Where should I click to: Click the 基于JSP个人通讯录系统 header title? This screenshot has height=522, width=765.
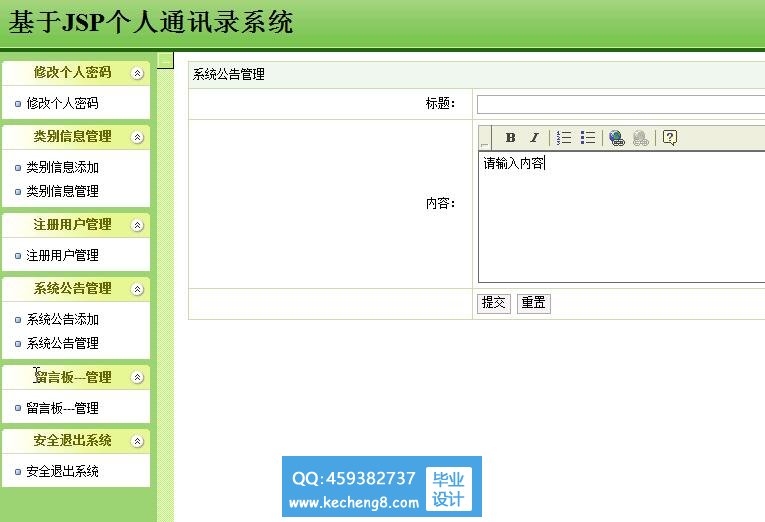coord(151,22)
